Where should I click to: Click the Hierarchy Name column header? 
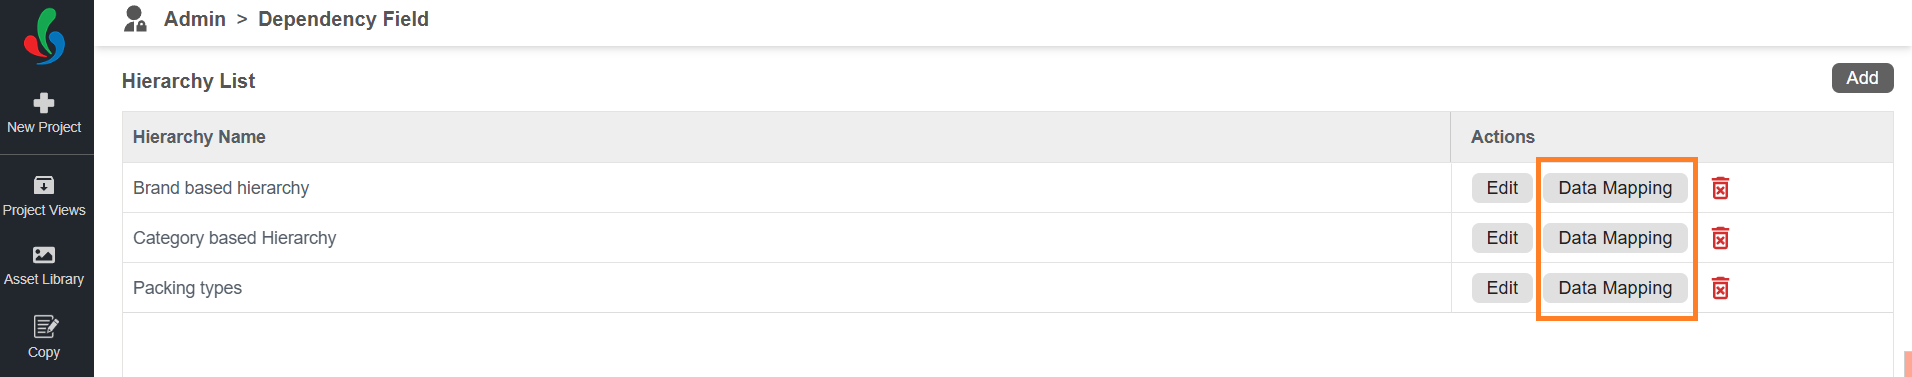pyautogui.click(x=199, y=137)
